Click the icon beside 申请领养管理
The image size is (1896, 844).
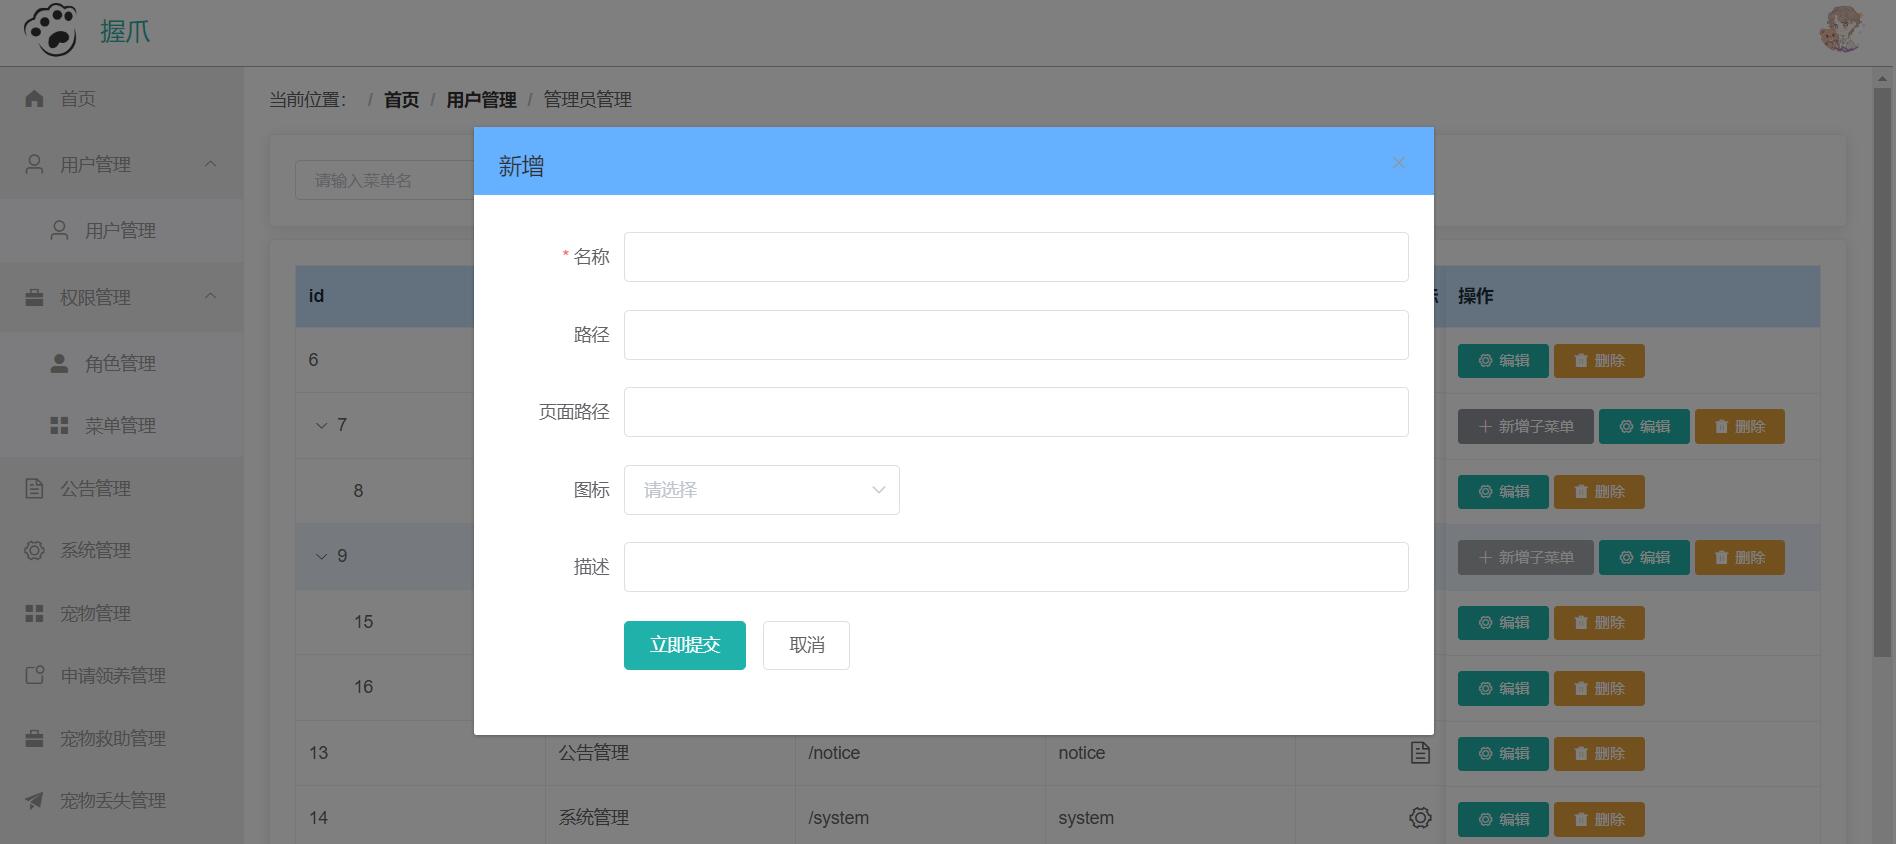point(34,675)
